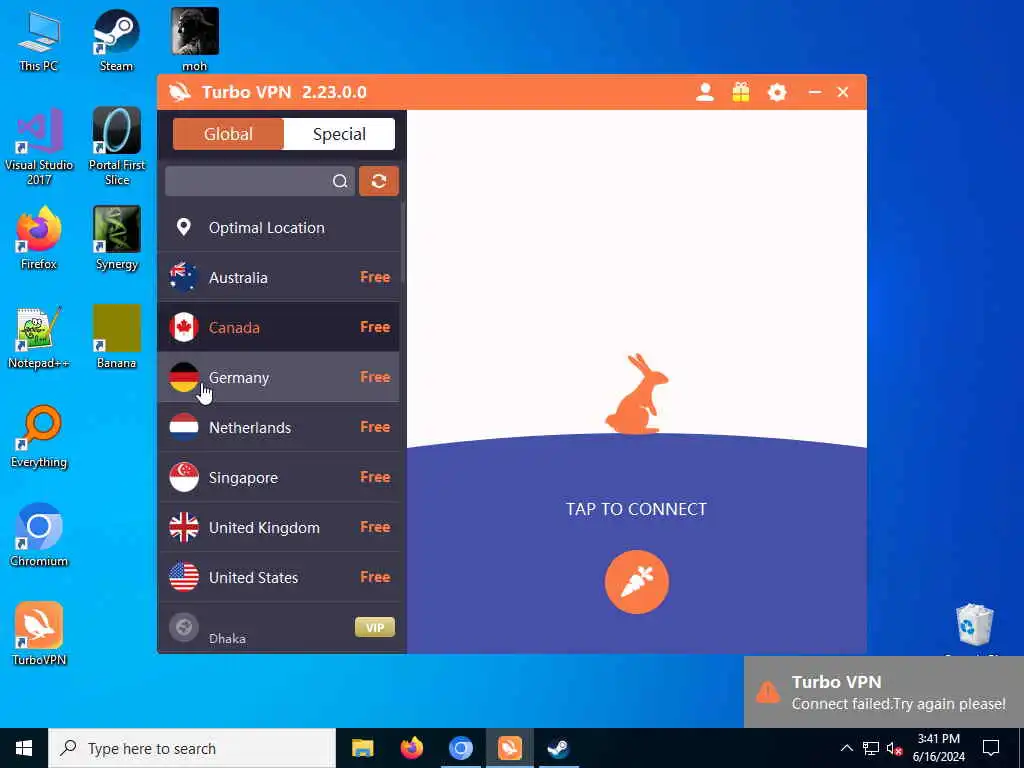Select the United States server
The height and width of the screenshot is (768, 1024).
(279, 577)
